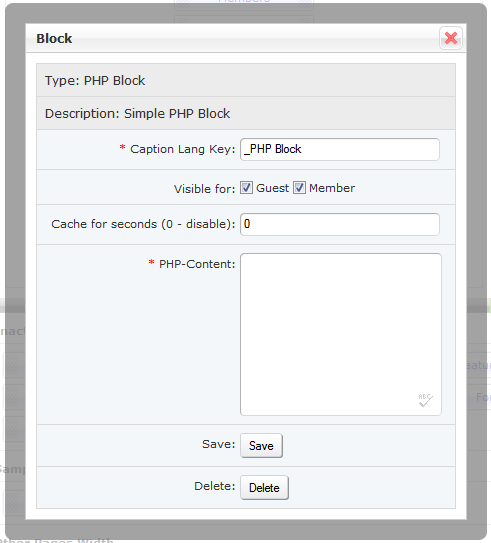Toggle the Member visibility checkbox

(299, 188)
